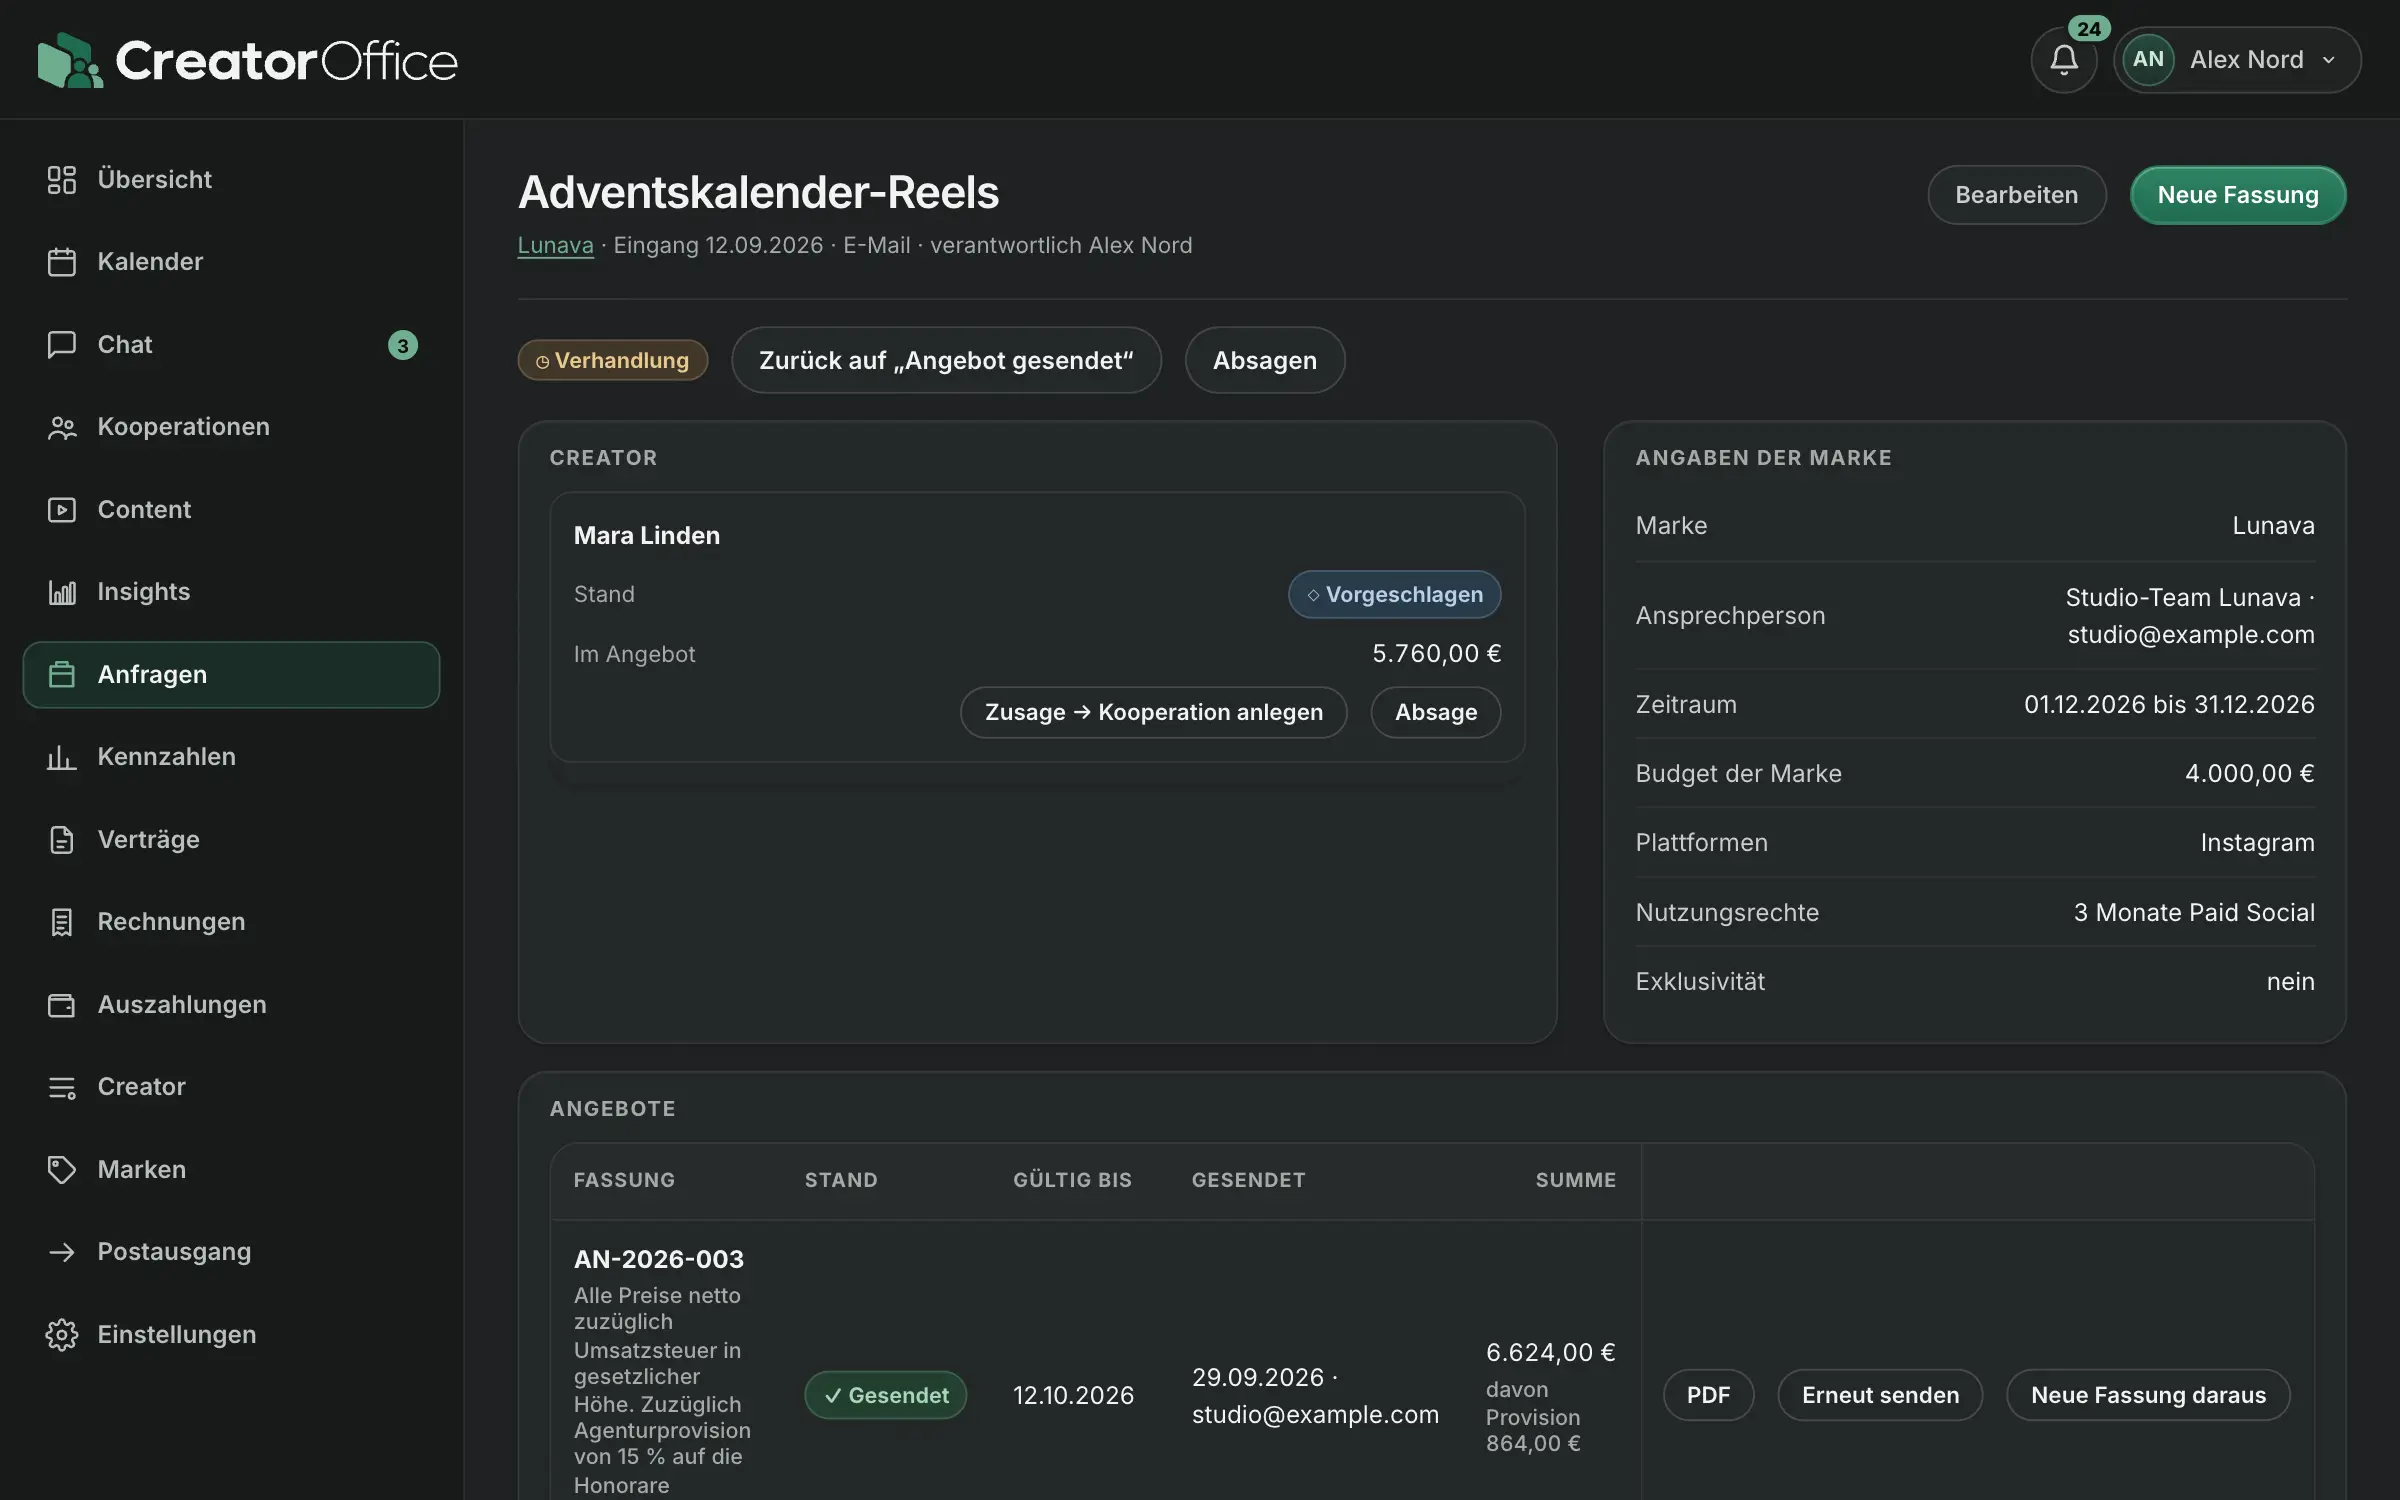
Task: Go to the Kennzahlen section label
Action: tap(167, 757)
